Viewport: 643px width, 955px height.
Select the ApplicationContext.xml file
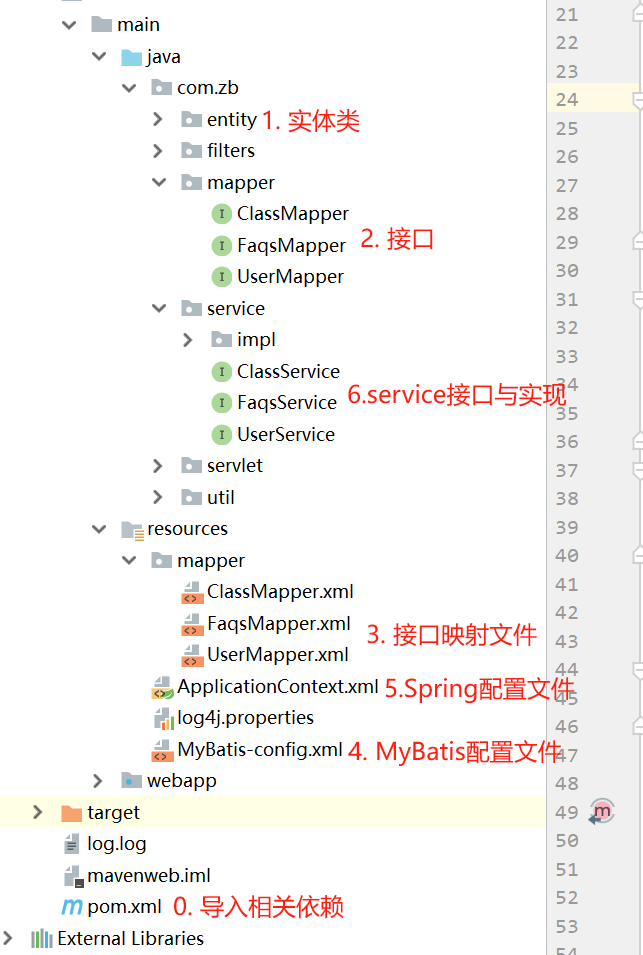click(x=278, y=686)
